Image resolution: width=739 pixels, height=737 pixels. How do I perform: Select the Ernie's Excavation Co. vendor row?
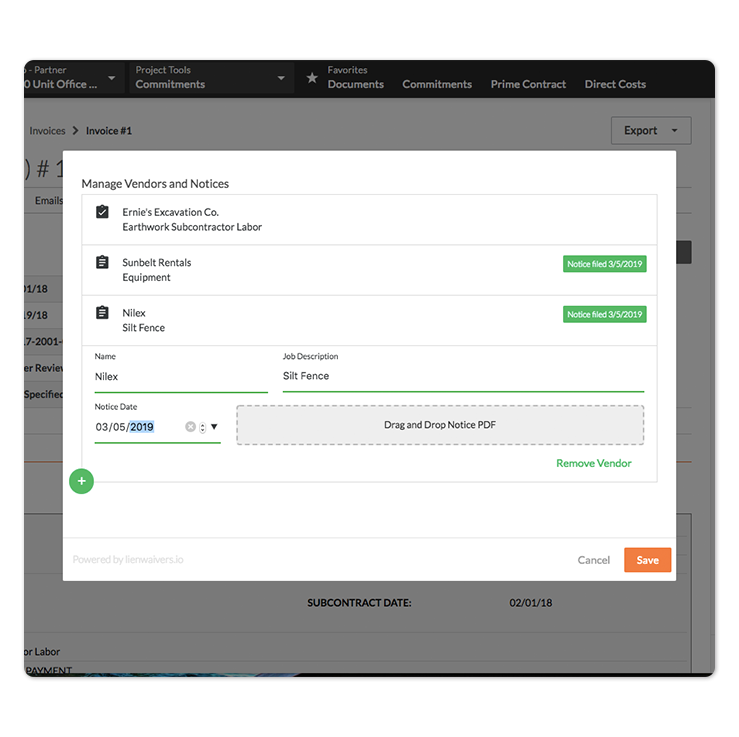coord(370,220)
